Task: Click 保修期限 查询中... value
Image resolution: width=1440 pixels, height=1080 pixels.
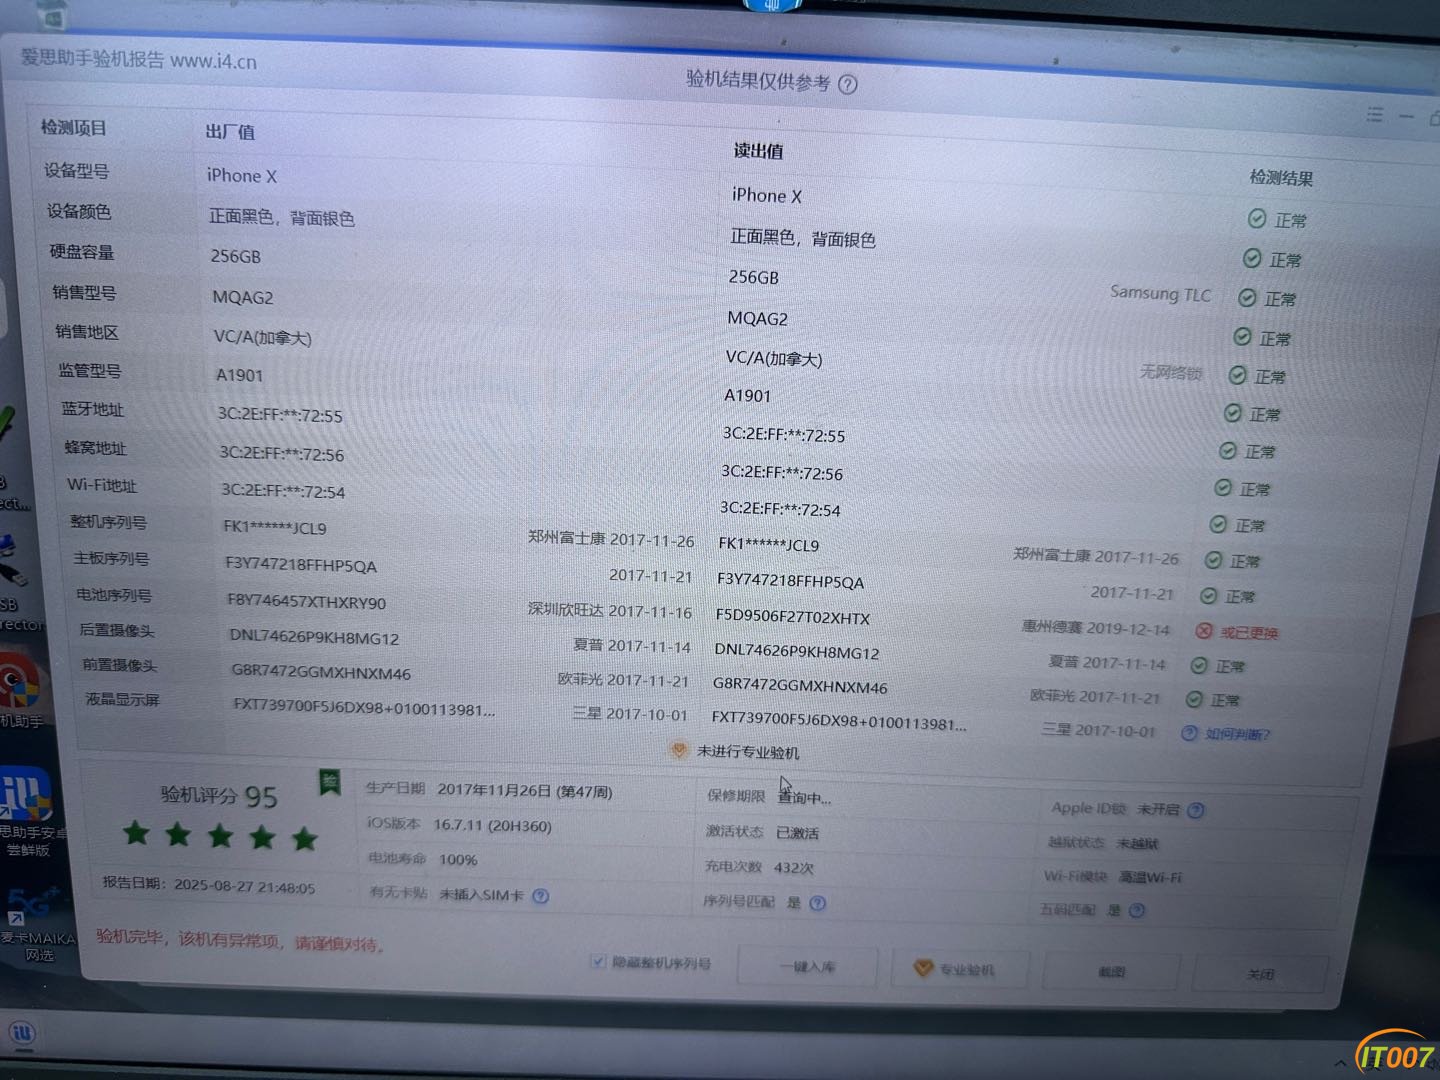Action: (x=804, y=798)
